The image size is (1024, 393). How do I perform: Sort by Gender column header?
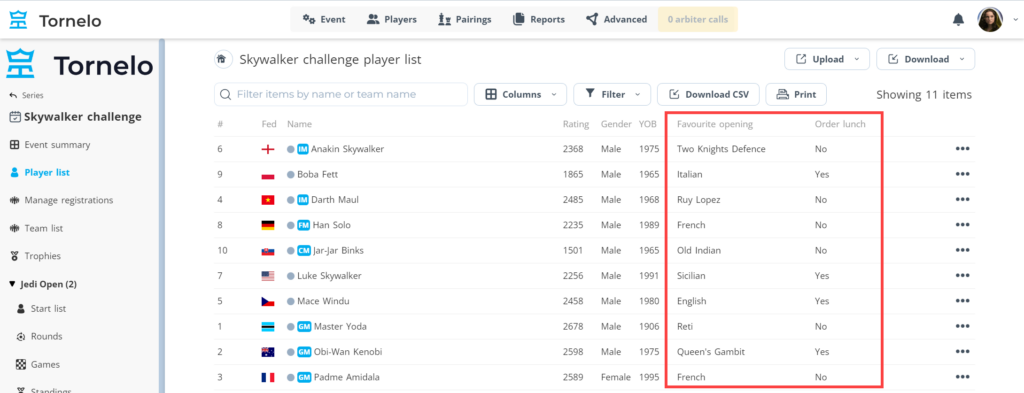(616, 124)
